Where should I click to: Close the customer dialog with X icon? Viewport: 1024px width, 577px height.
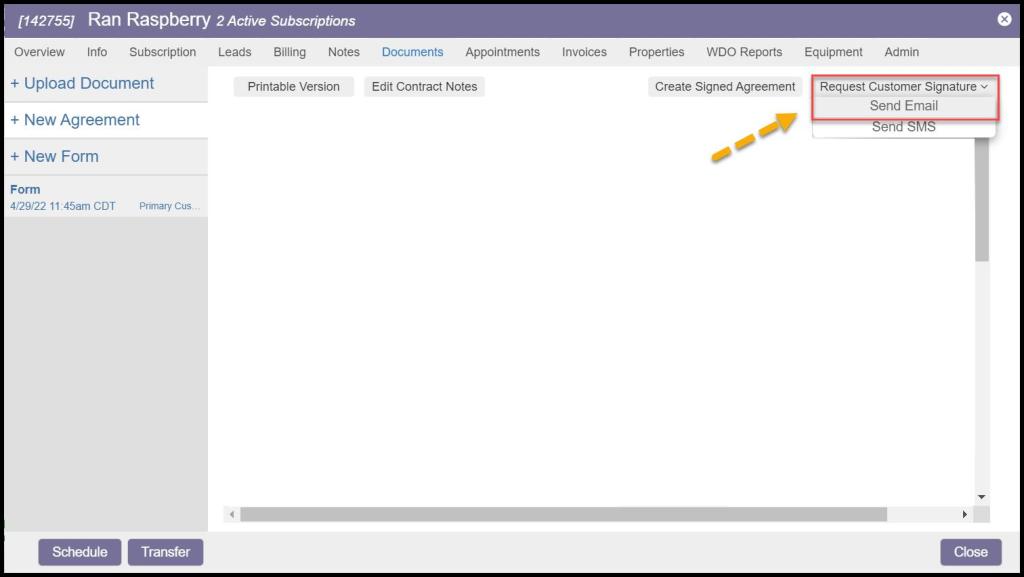point(1004,19)
